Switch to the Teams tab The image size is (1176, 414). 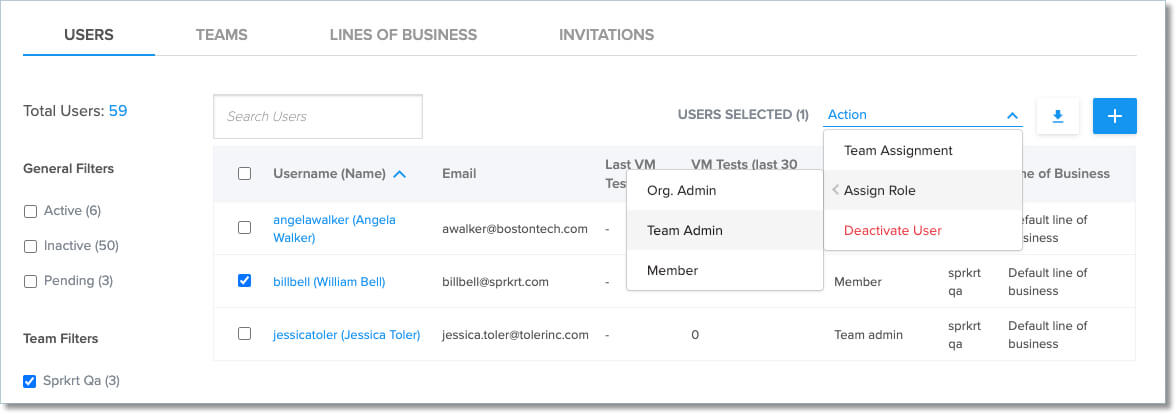[221, 35]
